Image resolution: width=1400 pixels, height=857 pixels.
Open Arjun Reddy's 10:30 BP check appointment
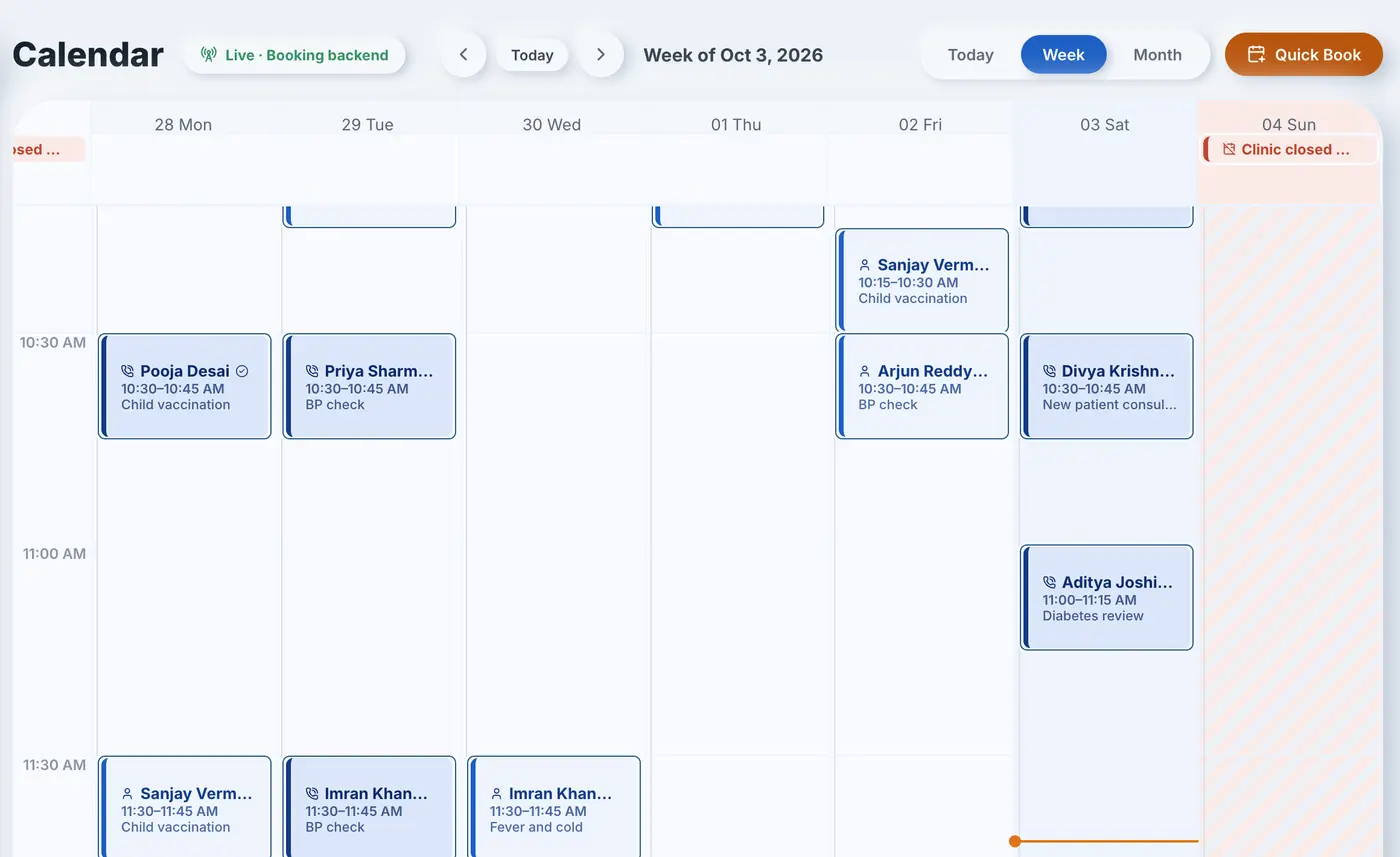[x=922, y=386]
